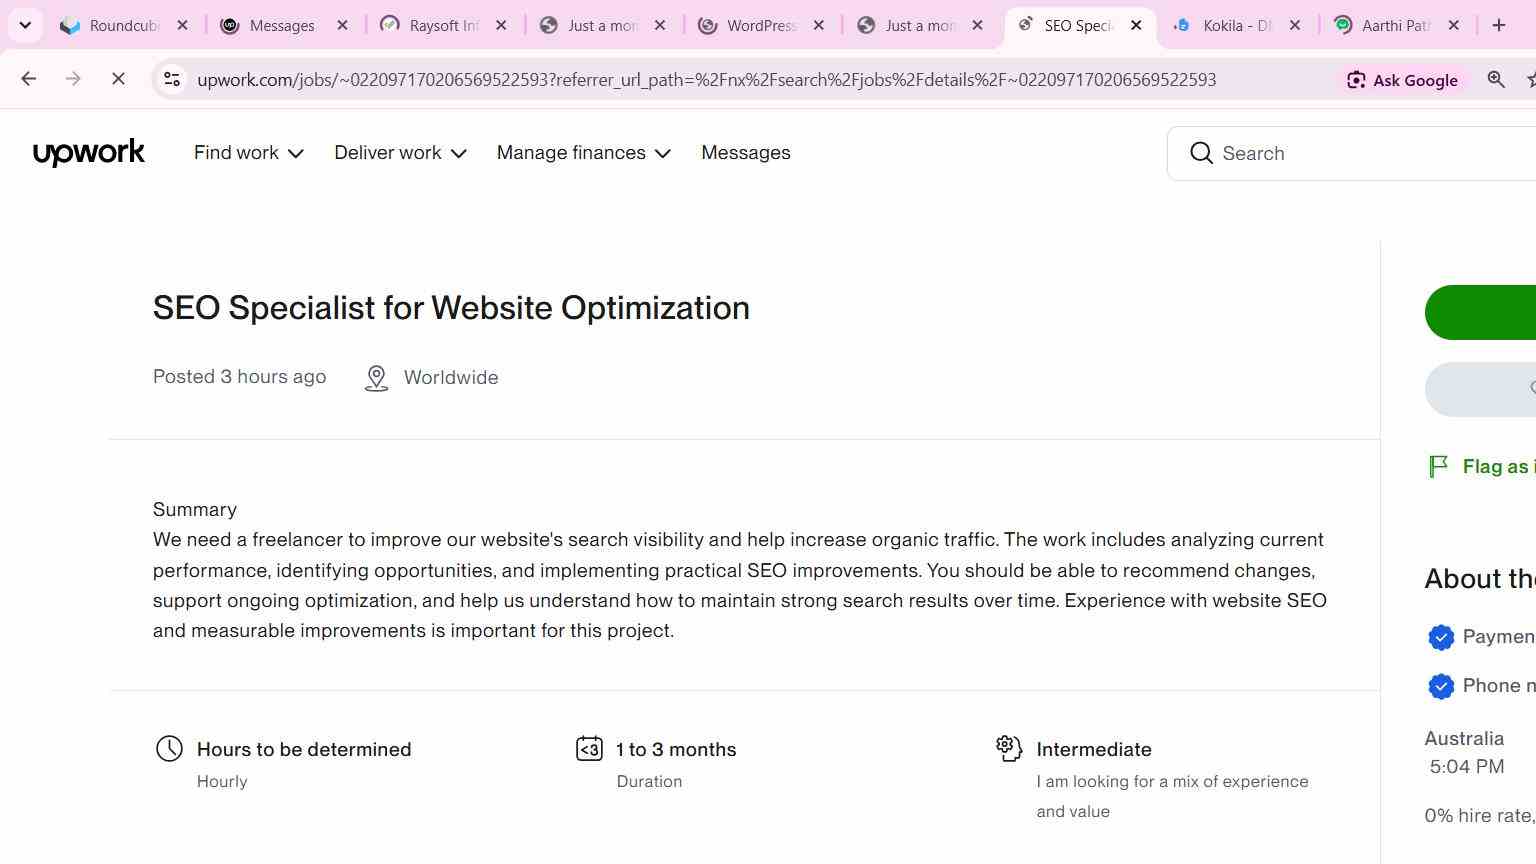Switch to the Raysoft browser tab

[x=444, y=25]
